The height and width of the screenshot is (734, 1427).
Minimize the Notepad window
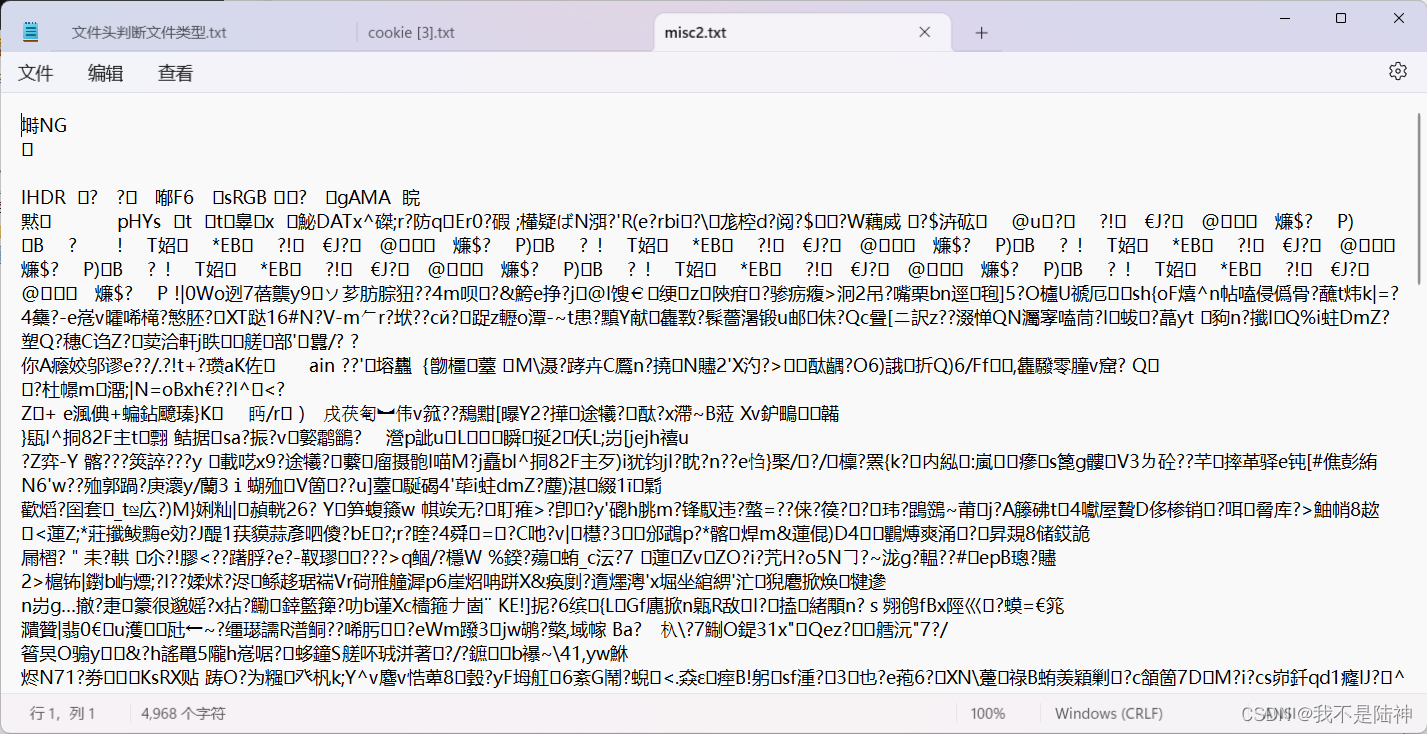click(1284, 17)
